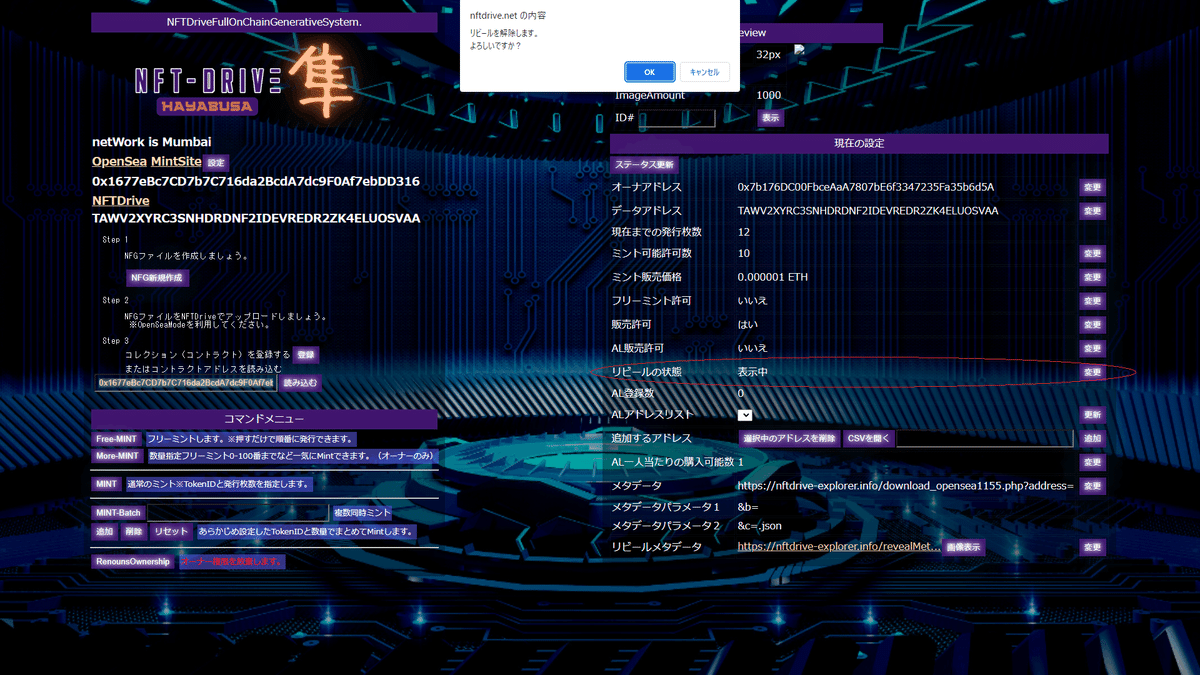Open the NFTDrive link

tap(120, 201)
